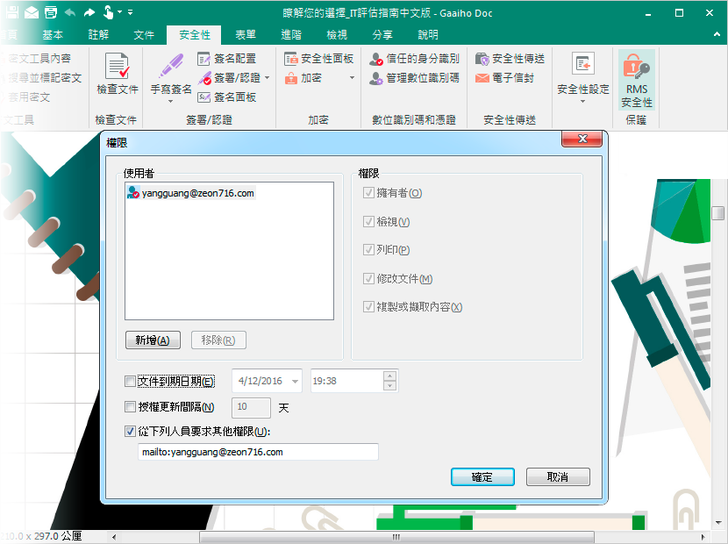Screen dimensions: 728x544
Task: Click the RMS 安全性 button
Action: pyautogui.click(x=637, y=80)
